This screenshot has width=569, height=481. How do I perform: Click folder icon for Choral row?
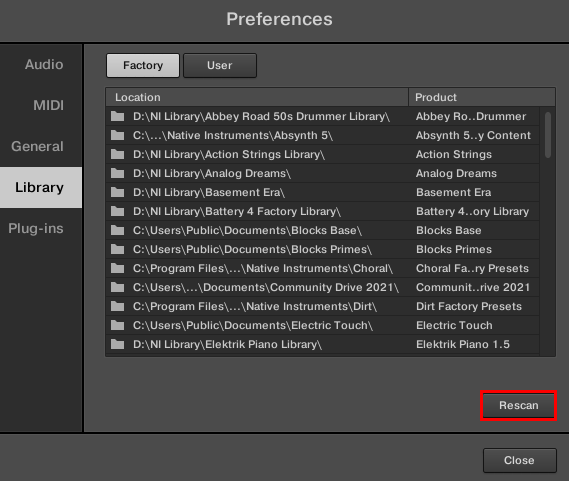(x=117, y=268)
